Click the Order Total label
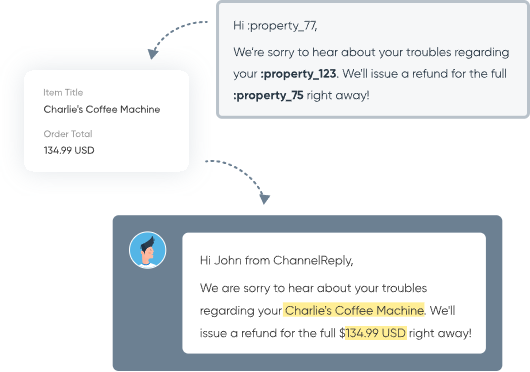530x372 pixels. tap(68, 134)
